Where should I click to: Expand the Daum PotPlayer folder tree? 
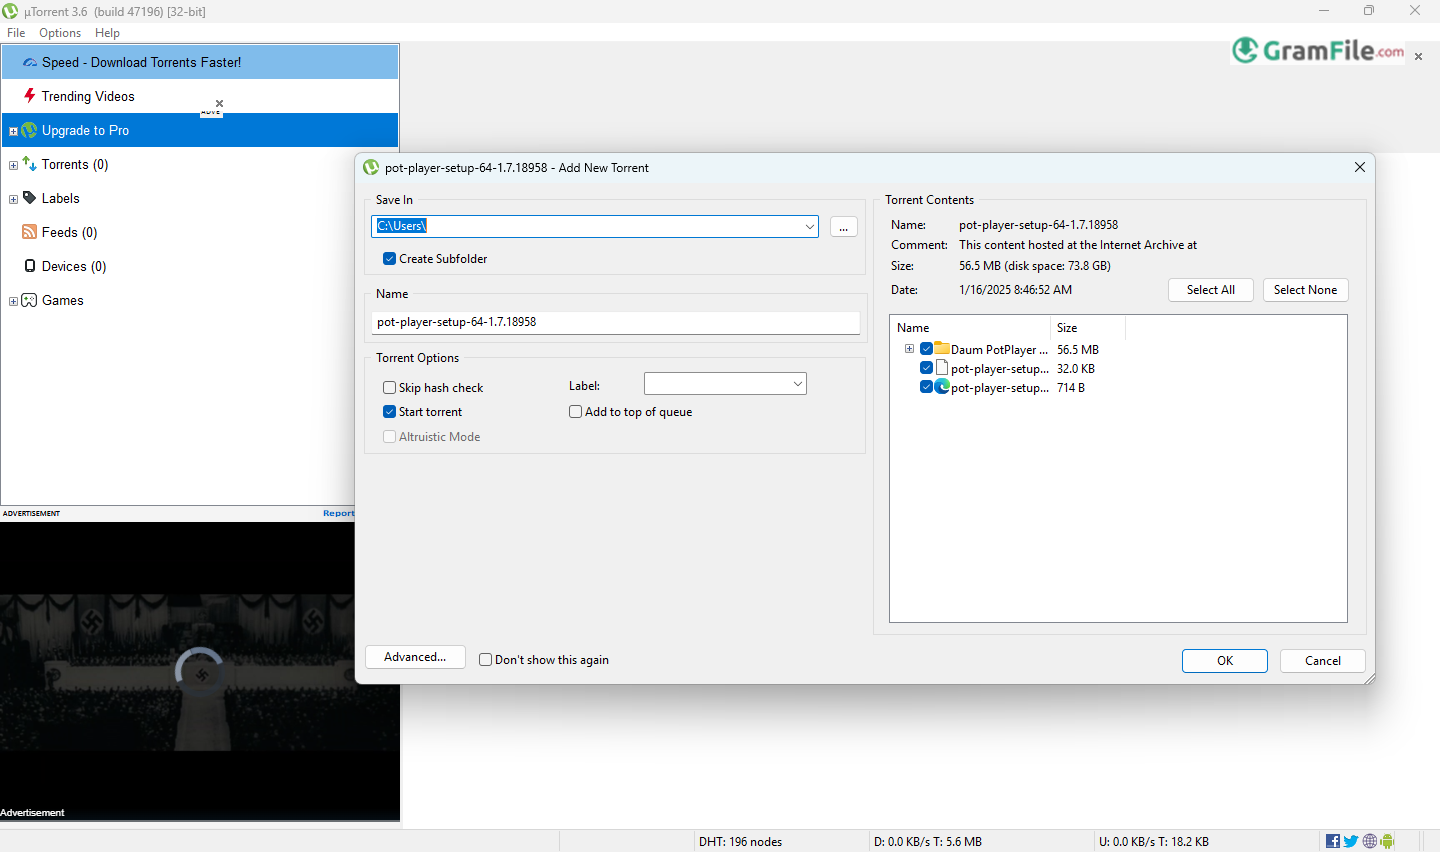point(909,349)
